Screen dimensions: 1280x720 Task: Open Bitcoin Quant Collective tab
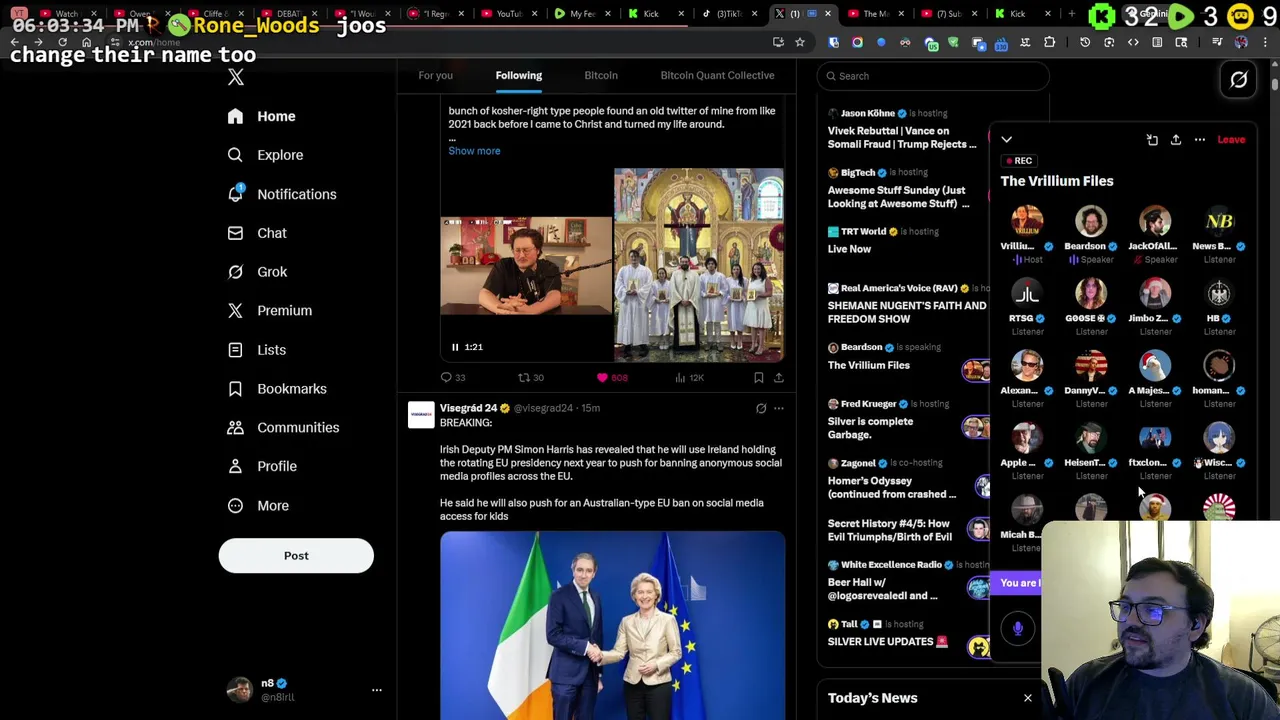(717, 75)
